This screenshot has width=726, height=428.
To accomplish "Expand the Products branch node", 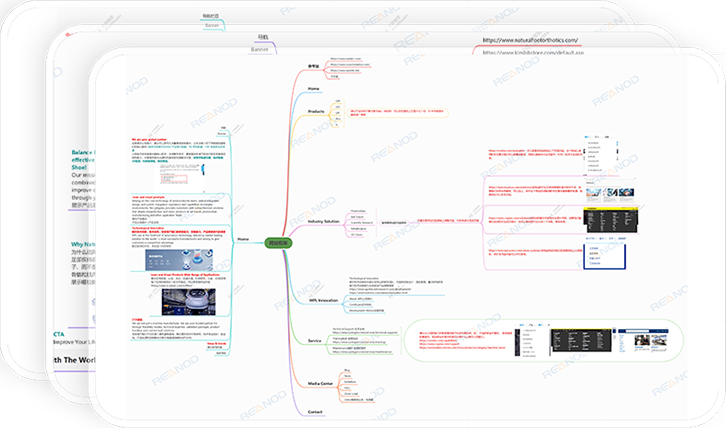I will (315, 110).
